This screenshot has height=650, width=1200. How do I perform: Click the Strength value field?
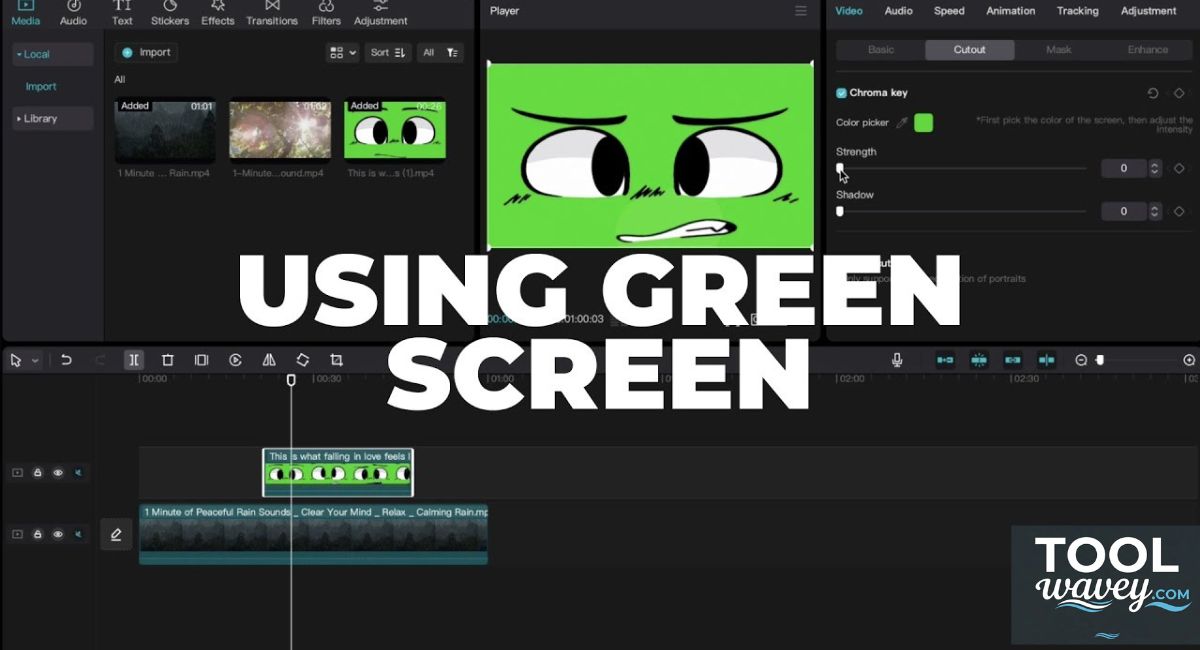[x=1124, y=168]
